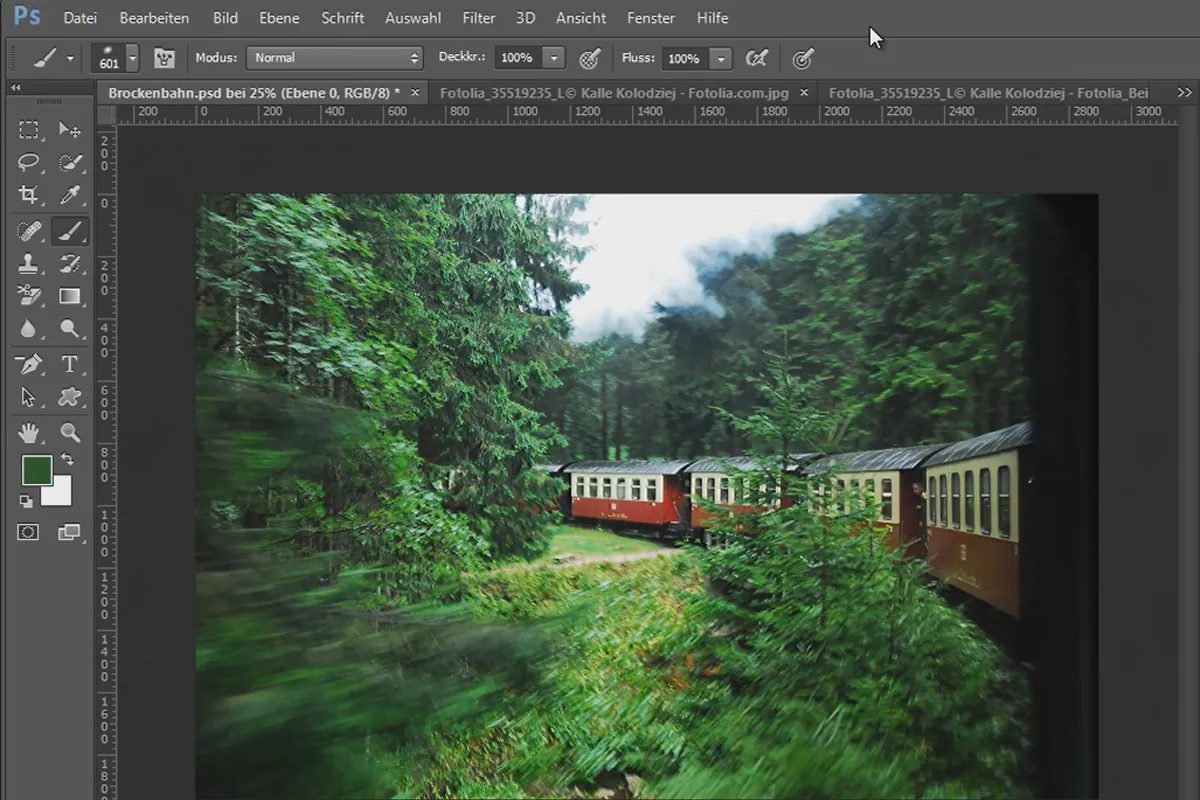This screenshot has width=1200, height=800.
Task: Select the History Brush tool
Action: 69,264
